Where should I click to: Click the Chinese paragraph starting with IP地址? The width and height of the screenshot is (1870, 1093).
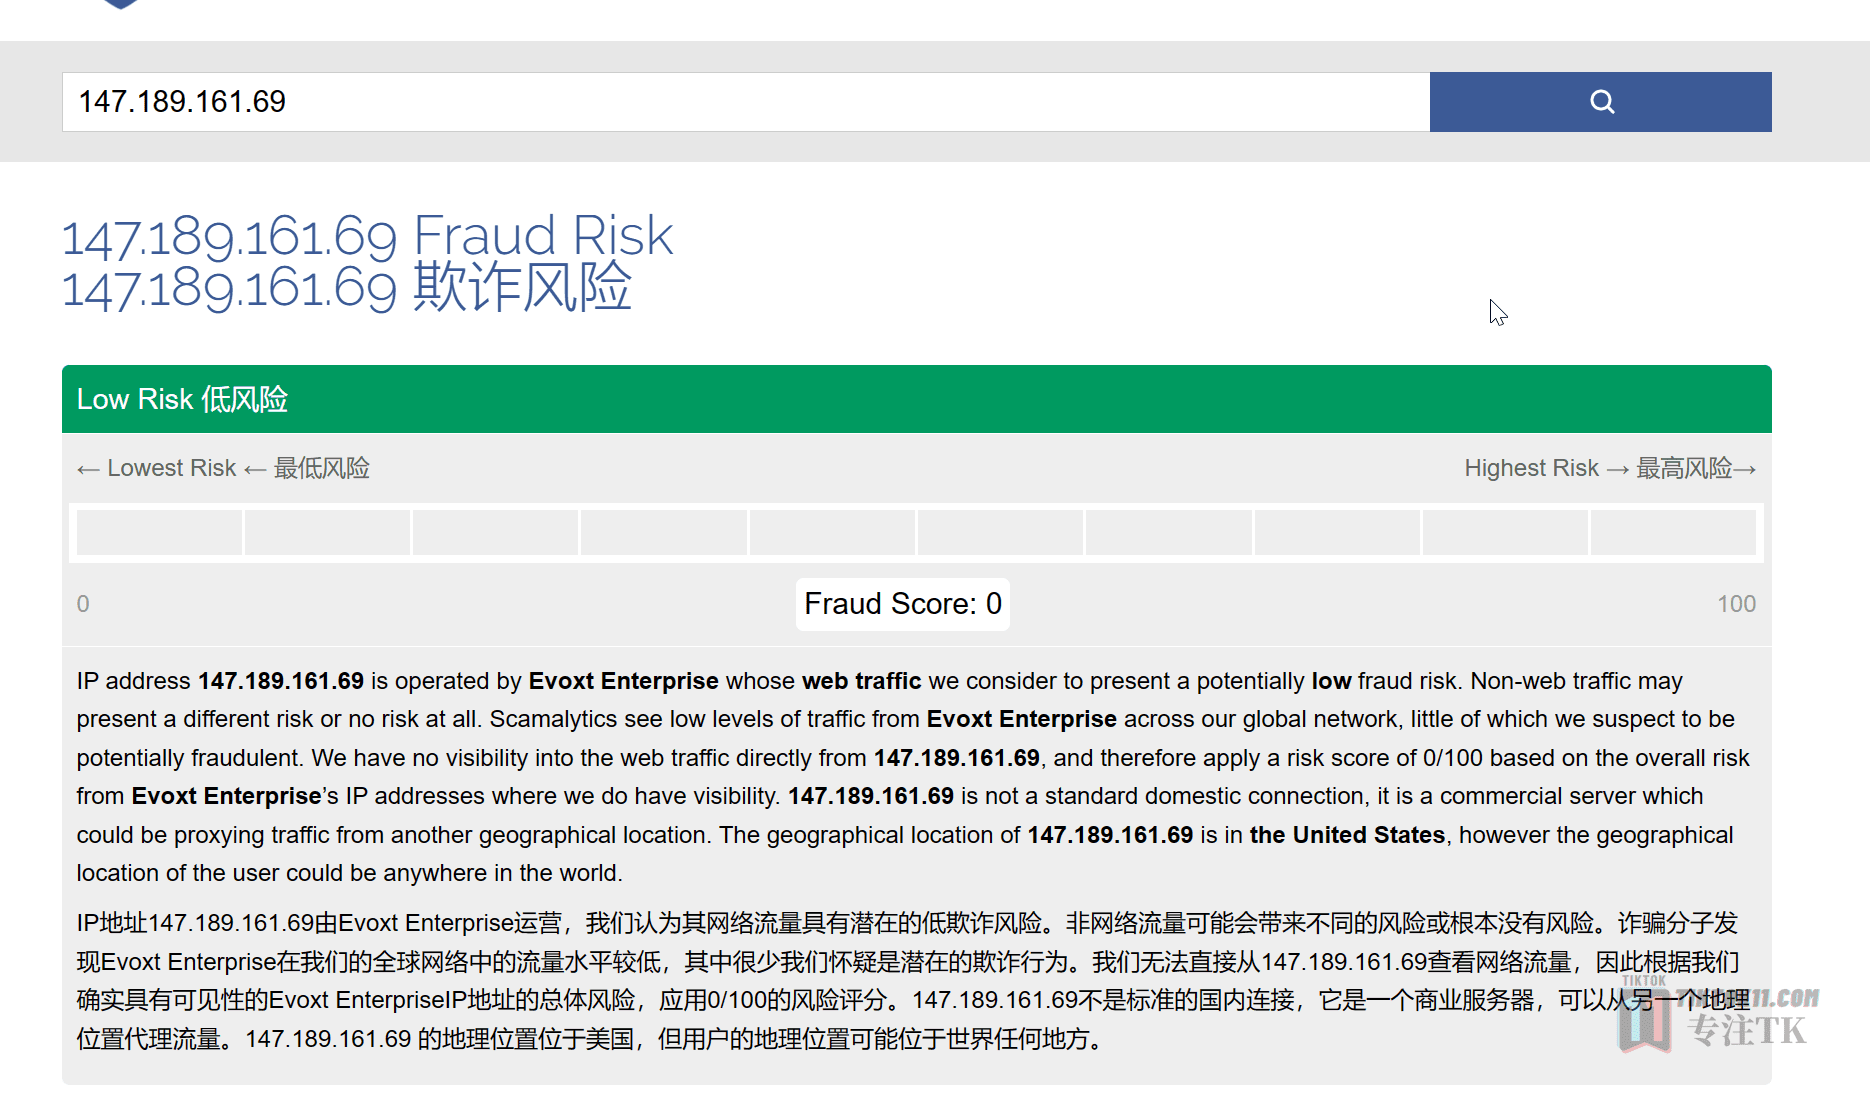(908, 981)
